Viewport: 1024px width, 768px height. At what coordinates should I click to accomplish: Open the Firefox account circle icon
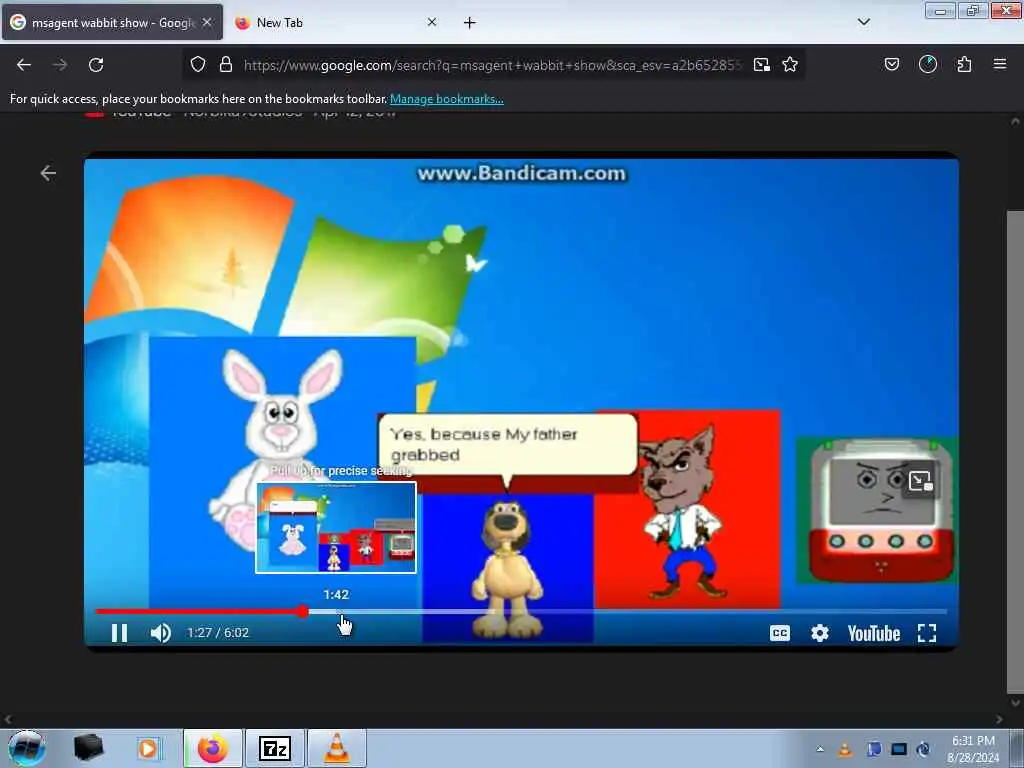click(x=928, y=64)
